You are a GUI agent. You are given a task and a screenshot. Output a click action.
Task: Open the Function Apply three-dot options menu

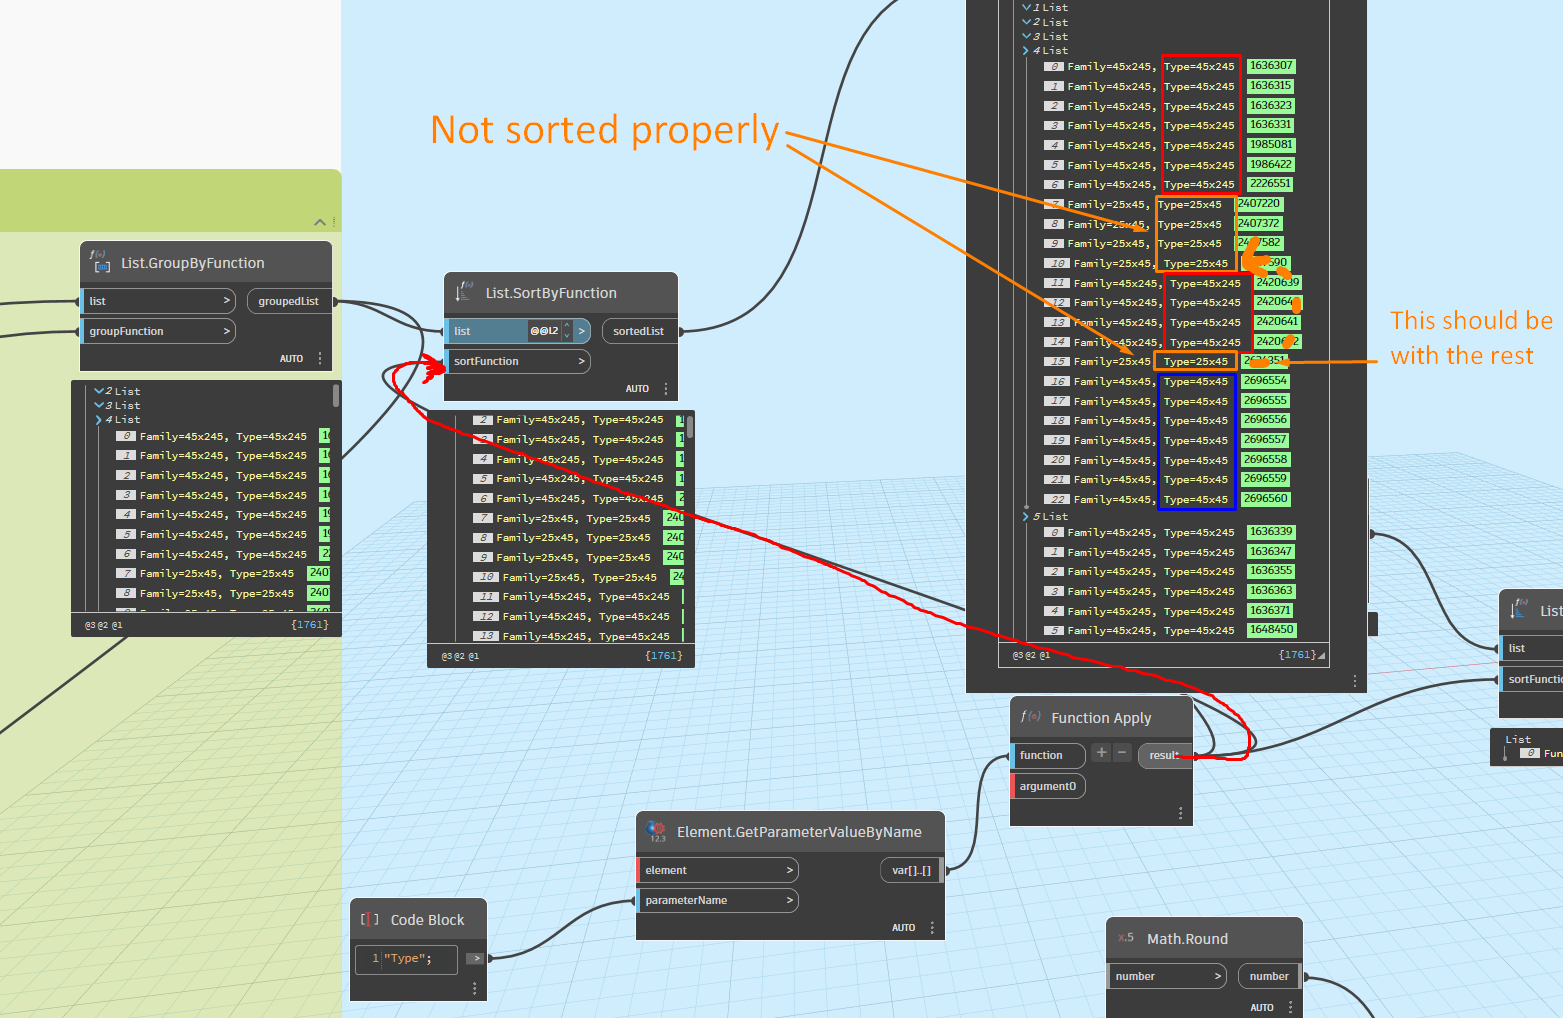[1180, 812]
